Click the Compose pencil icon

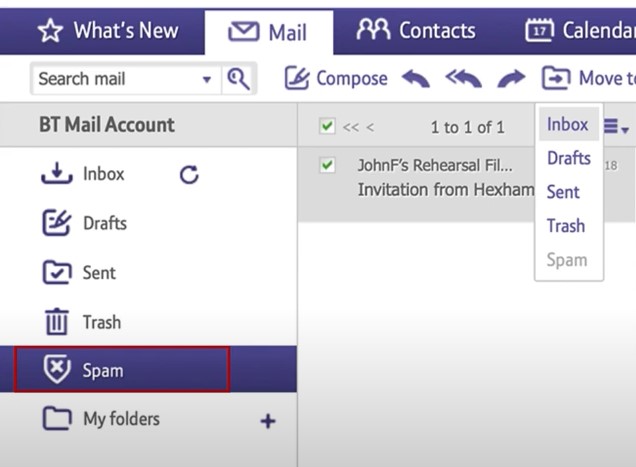click(x=297, y=78)
